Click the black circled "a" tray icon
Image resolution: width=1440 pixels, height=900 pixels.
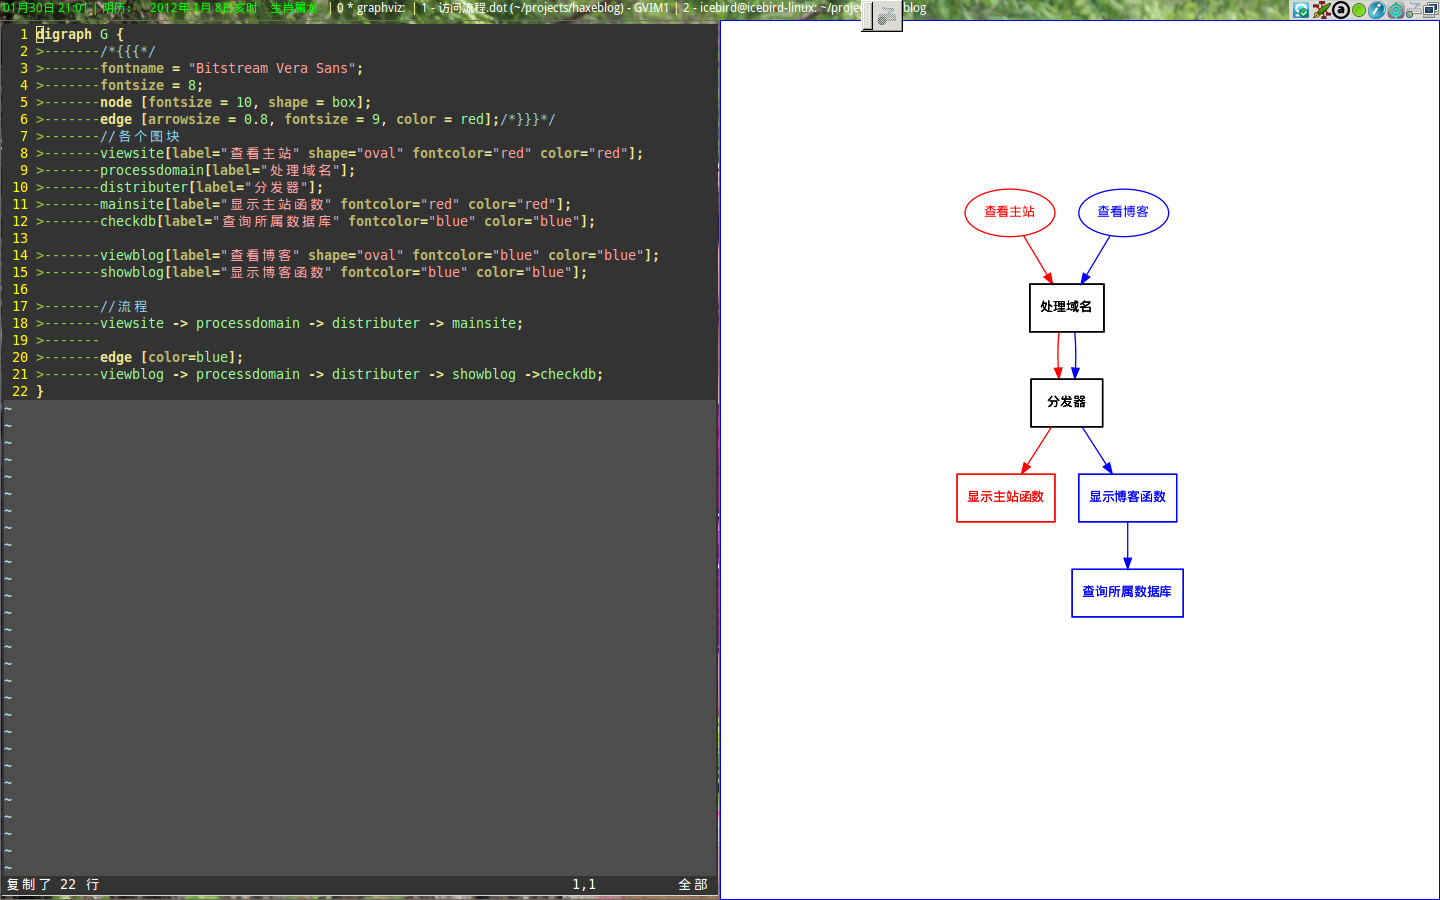pyautogui.click(x=1339, y=9)
